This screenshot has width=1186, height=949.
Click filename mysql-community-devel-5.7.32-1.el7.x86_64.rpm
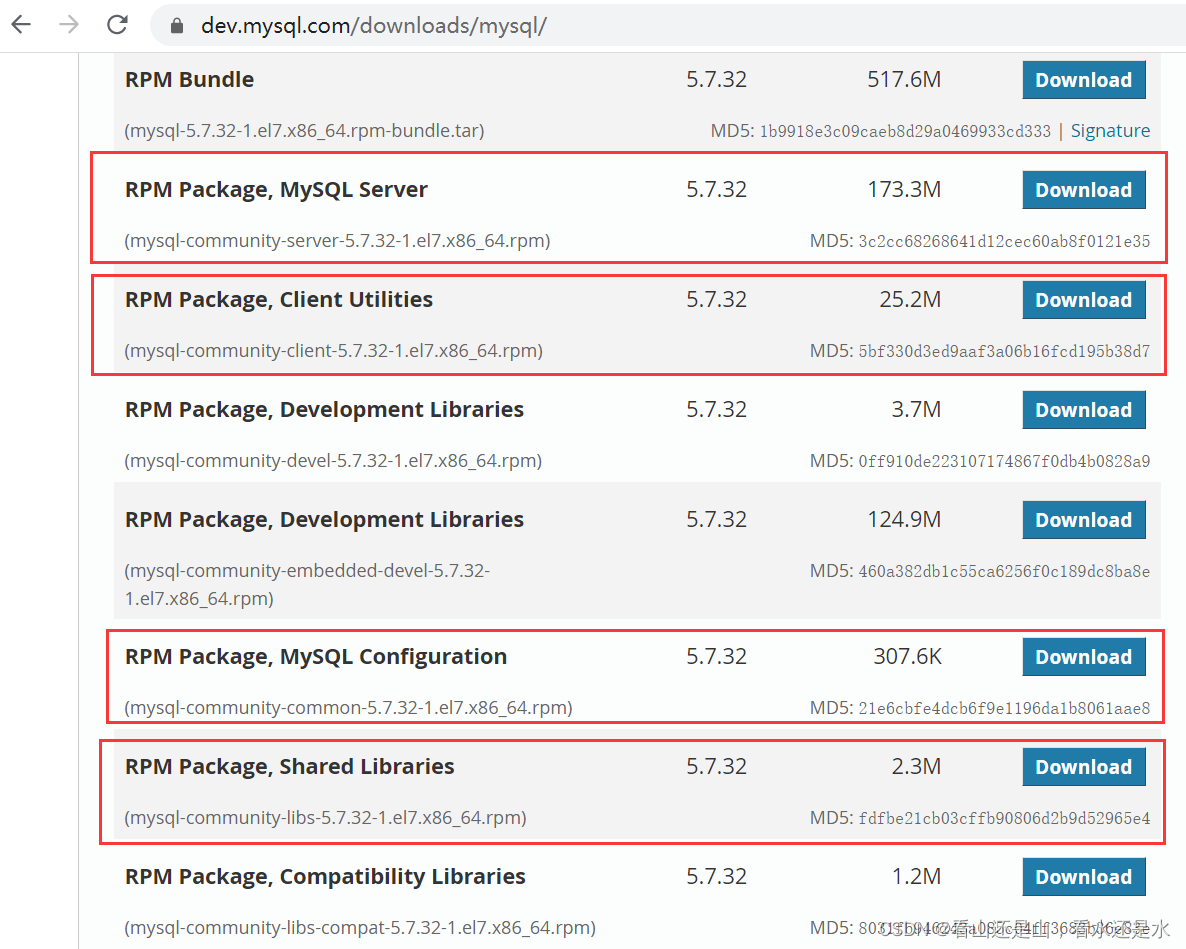coord(333,461)
